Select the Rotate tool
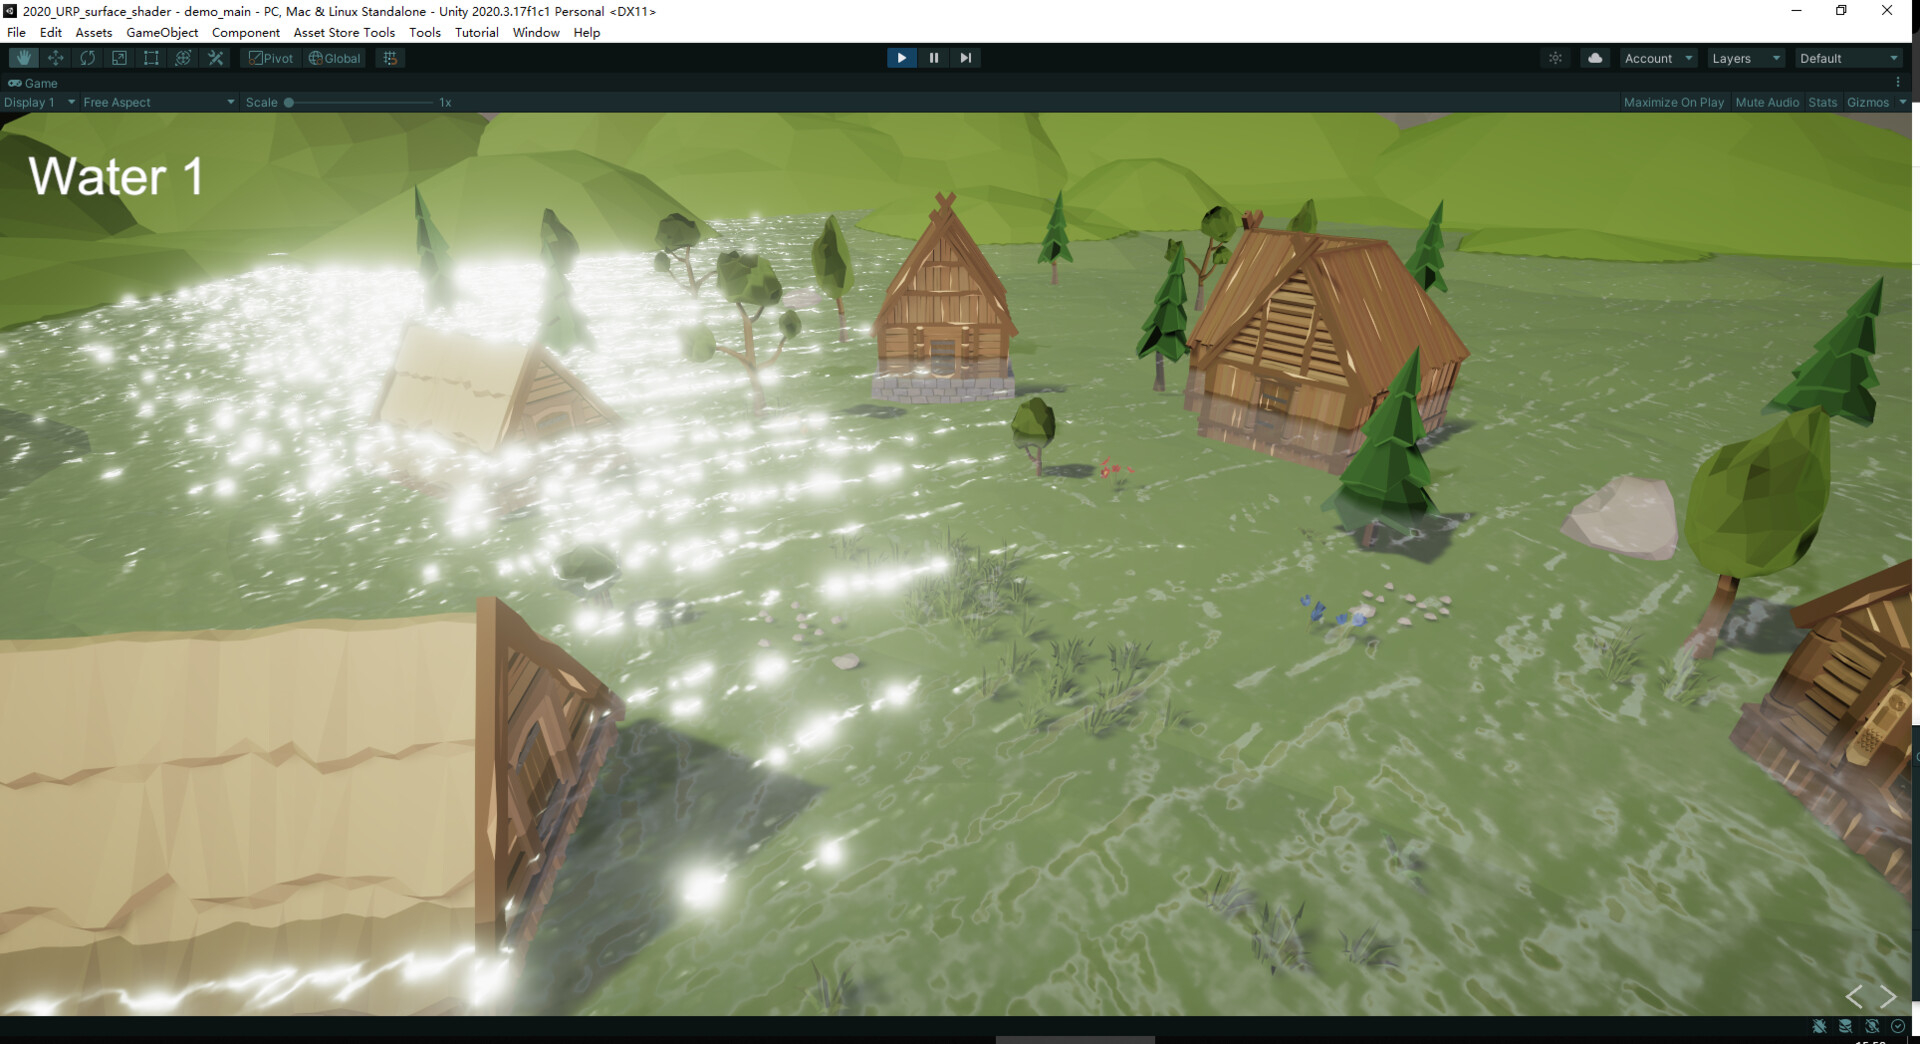The height and width of the screenshot is (1044, 1920). pyautogui.click(x=87, y=57)
